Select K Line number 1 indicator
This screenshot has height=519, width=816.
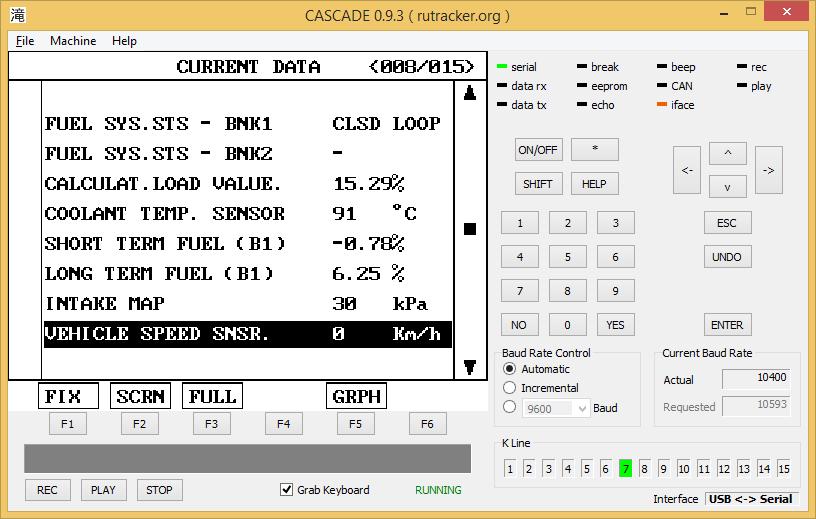pos(509,468)
